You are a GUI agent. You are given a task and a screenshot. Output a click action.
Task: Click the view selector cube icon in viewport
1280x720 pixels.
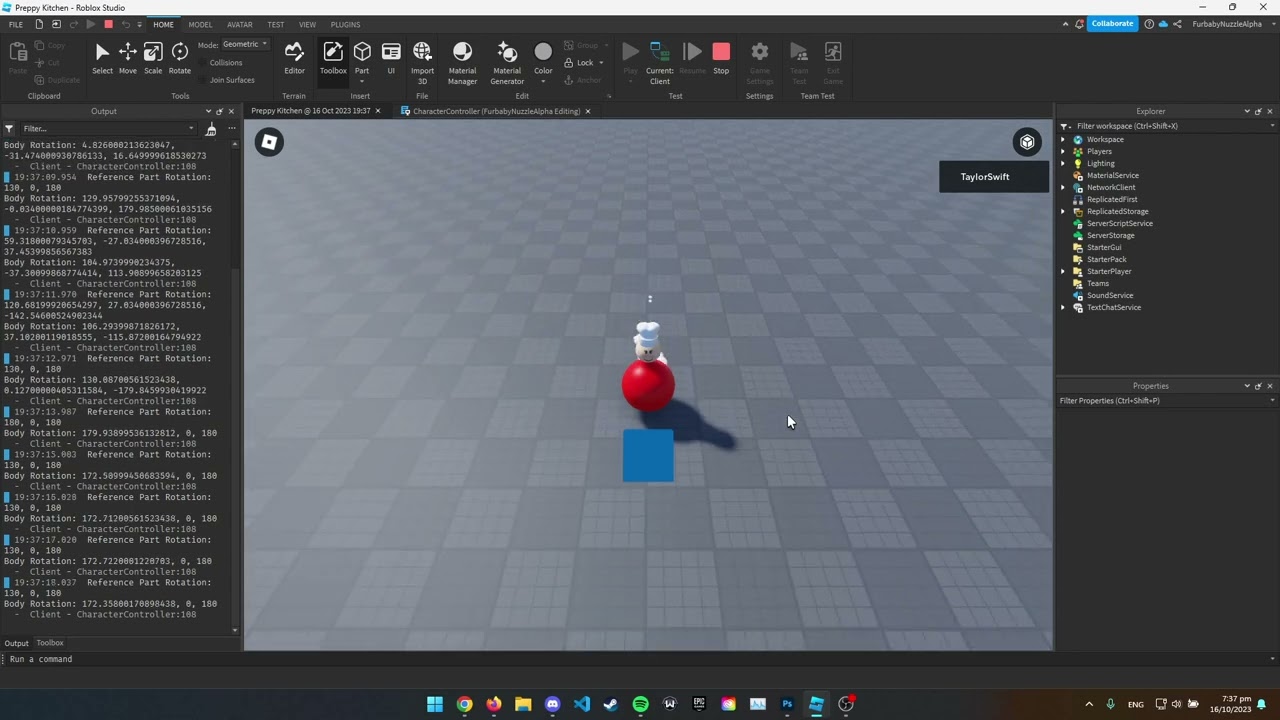pos(1027,142)
